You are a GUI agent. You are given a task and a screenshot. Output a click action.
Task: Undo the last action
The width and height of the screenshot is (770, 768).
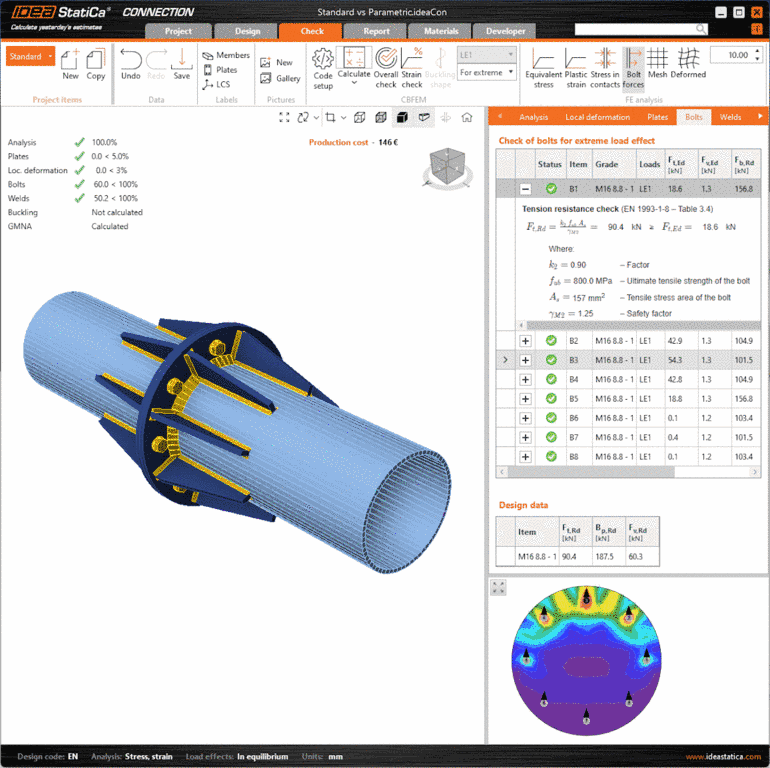[x=131, y=64]
